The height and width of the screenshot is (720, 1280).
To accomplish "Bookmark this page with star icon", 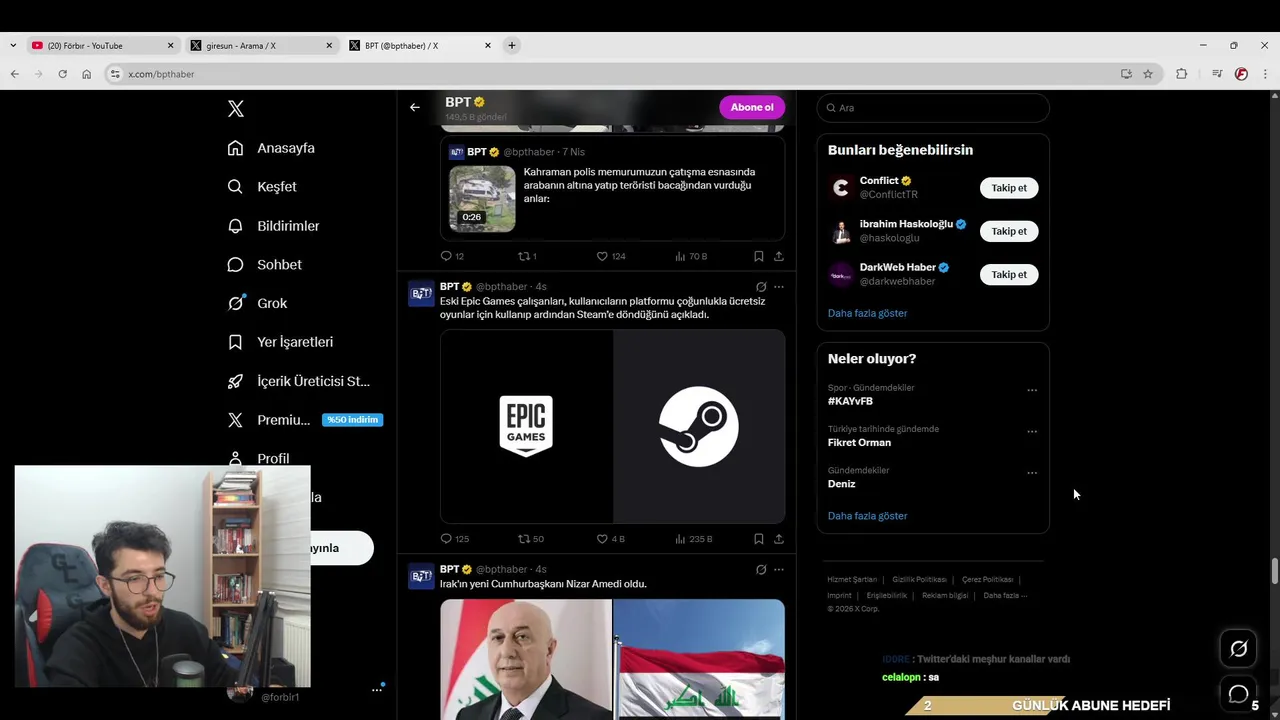I will 1148,74.
